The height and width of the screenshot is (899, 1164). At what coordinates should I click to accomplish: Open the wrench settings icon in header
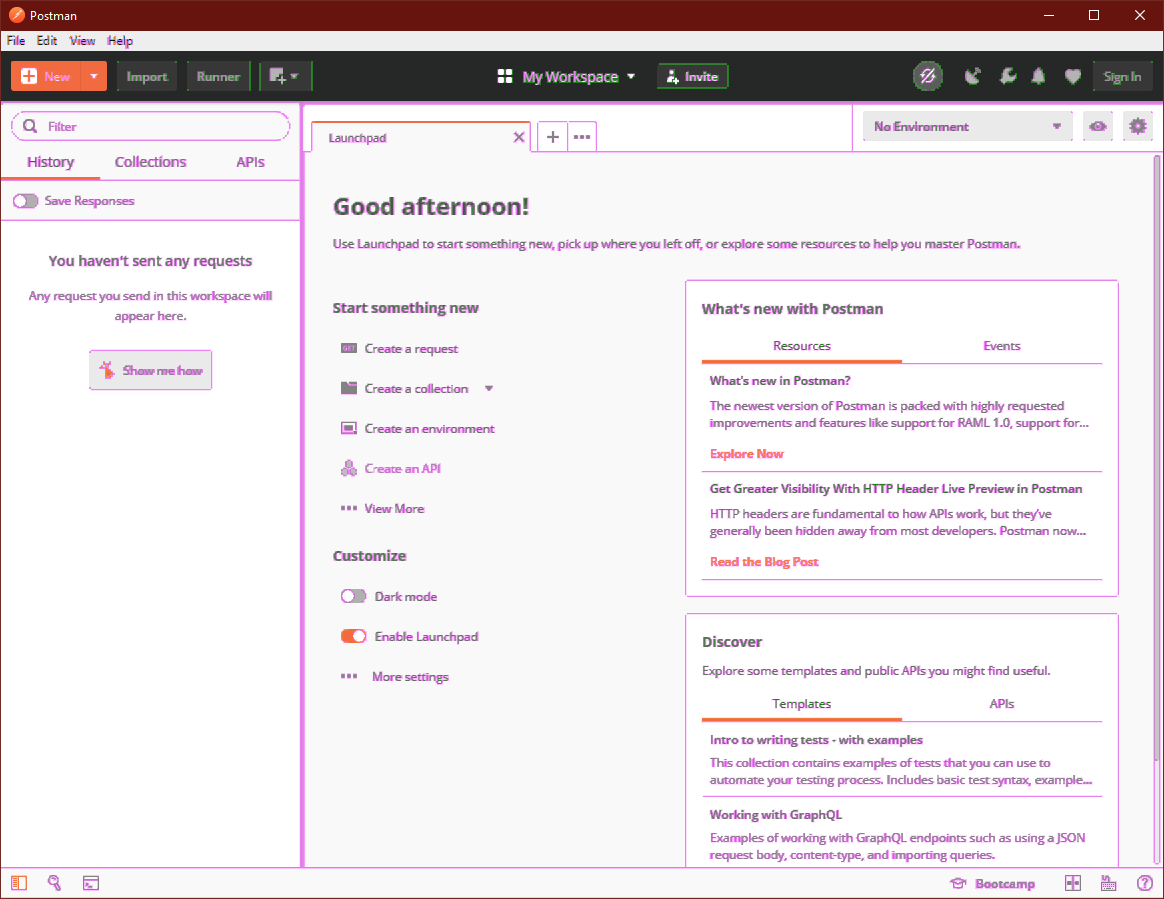(x=1007, y=76)
